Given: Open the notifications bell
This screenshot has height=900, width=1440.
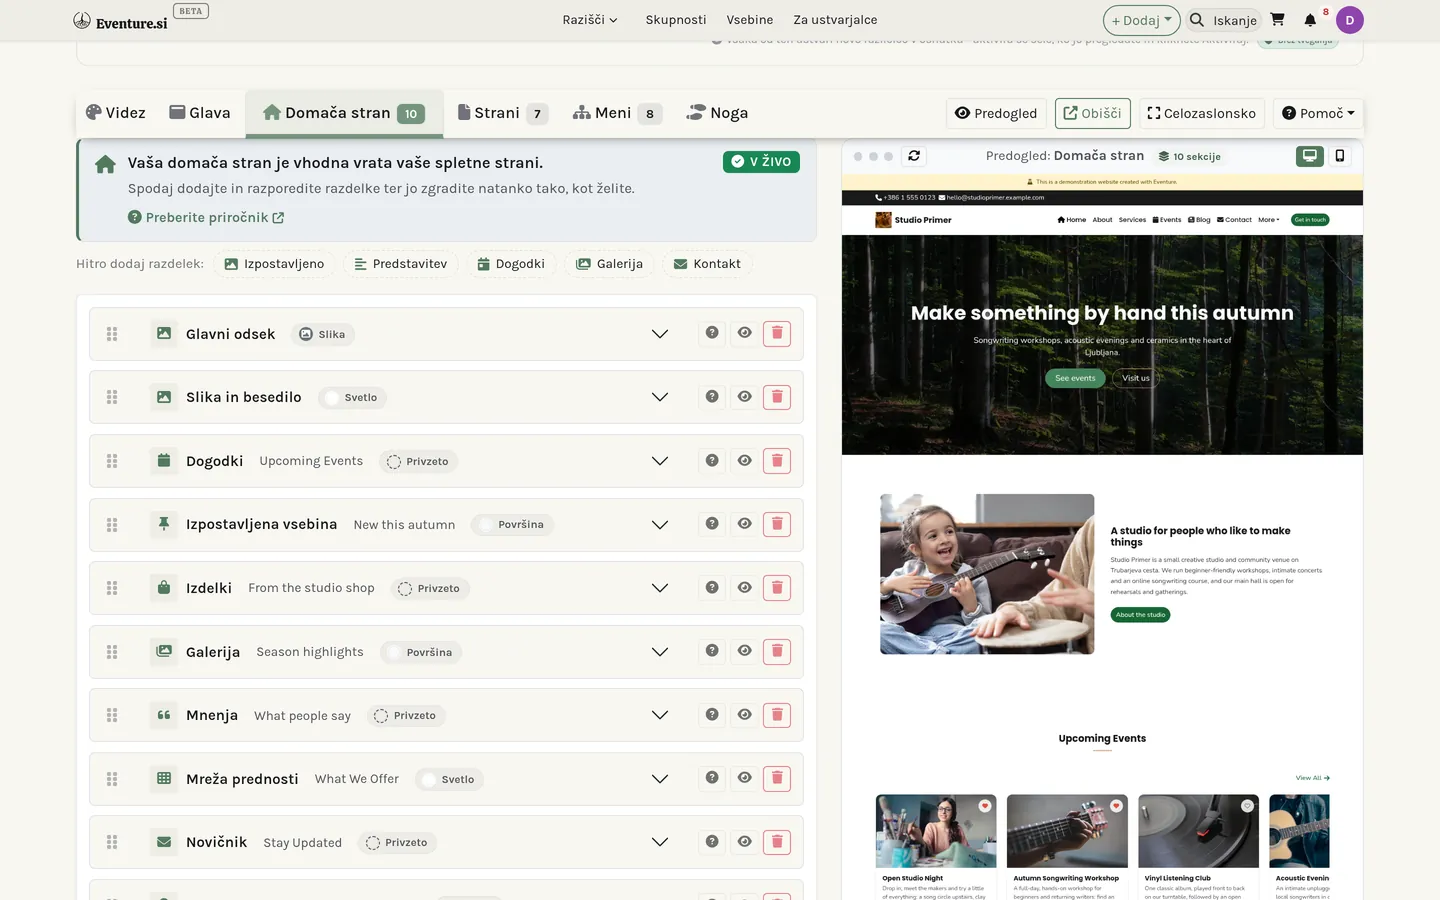Looking at the screenshot, I should coord(1310,20).
